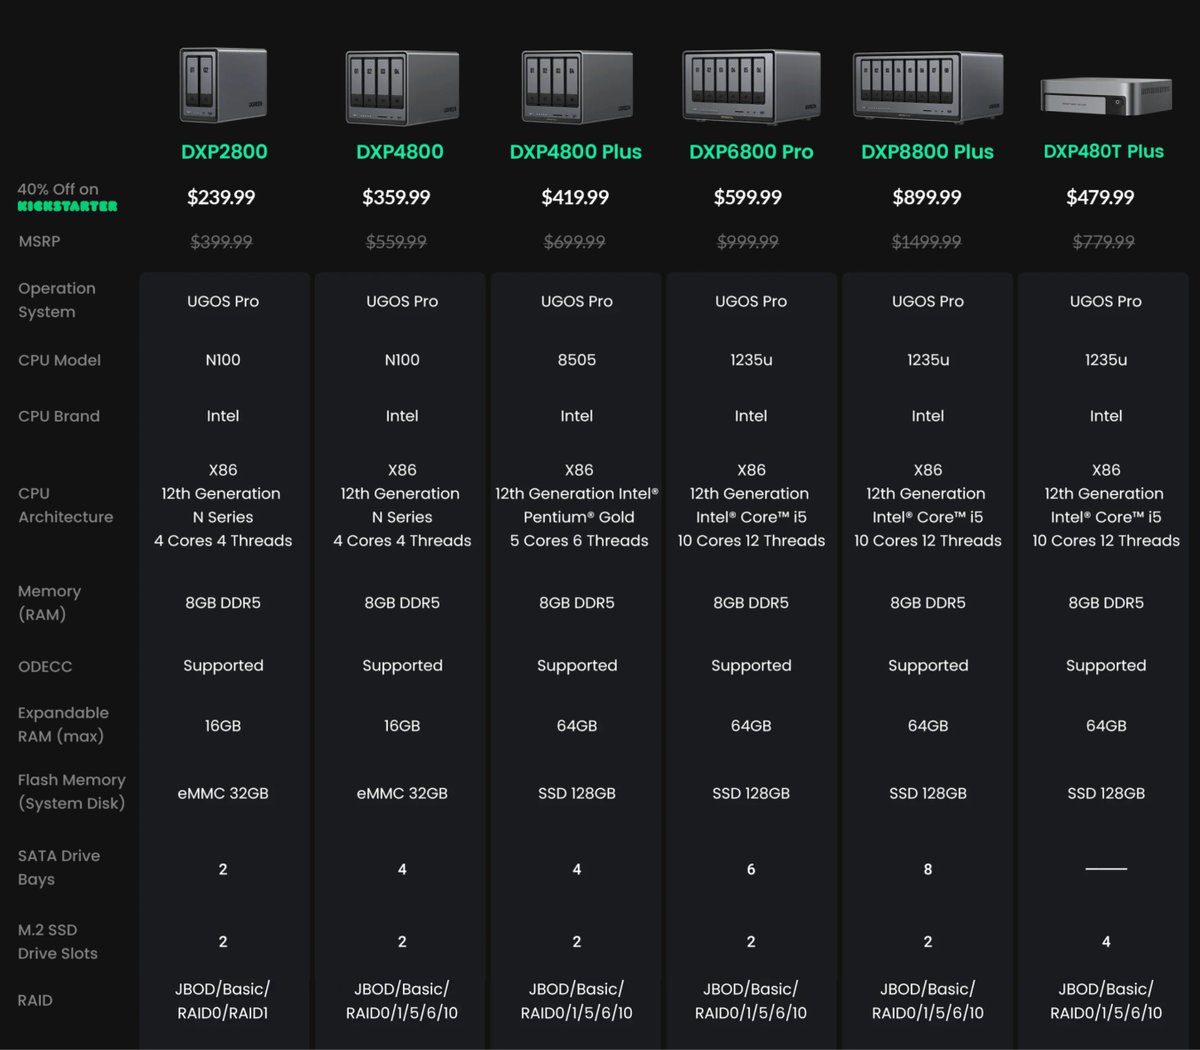Click the crossed-out $399.99 MSRP

click(x=221, y=242)
